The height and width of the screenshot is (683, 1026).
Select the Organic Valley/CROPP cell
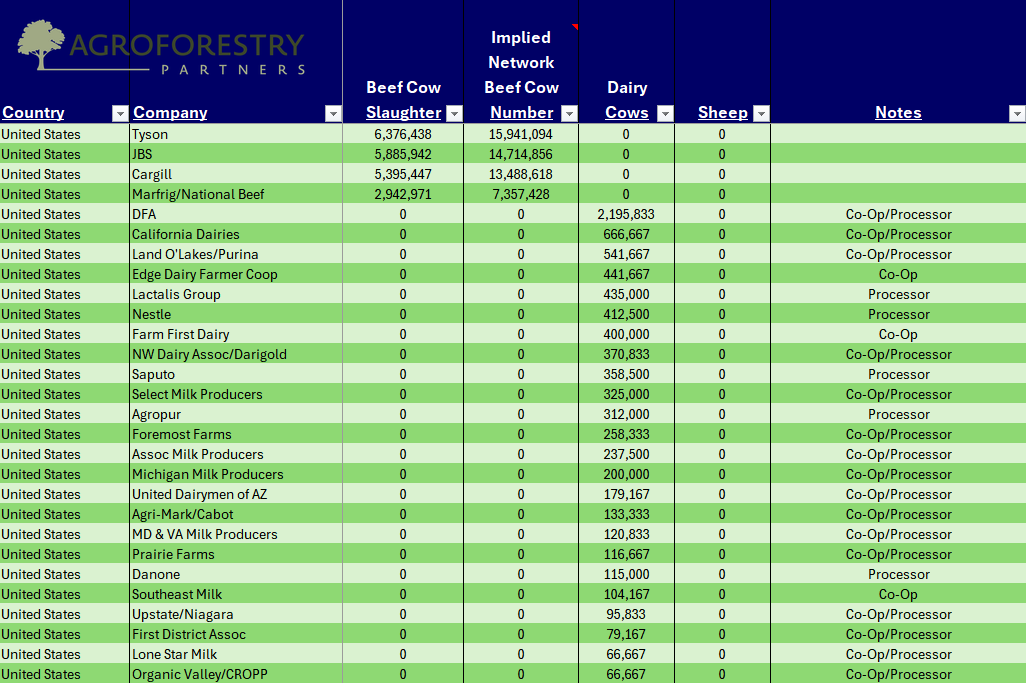[236, 674]
